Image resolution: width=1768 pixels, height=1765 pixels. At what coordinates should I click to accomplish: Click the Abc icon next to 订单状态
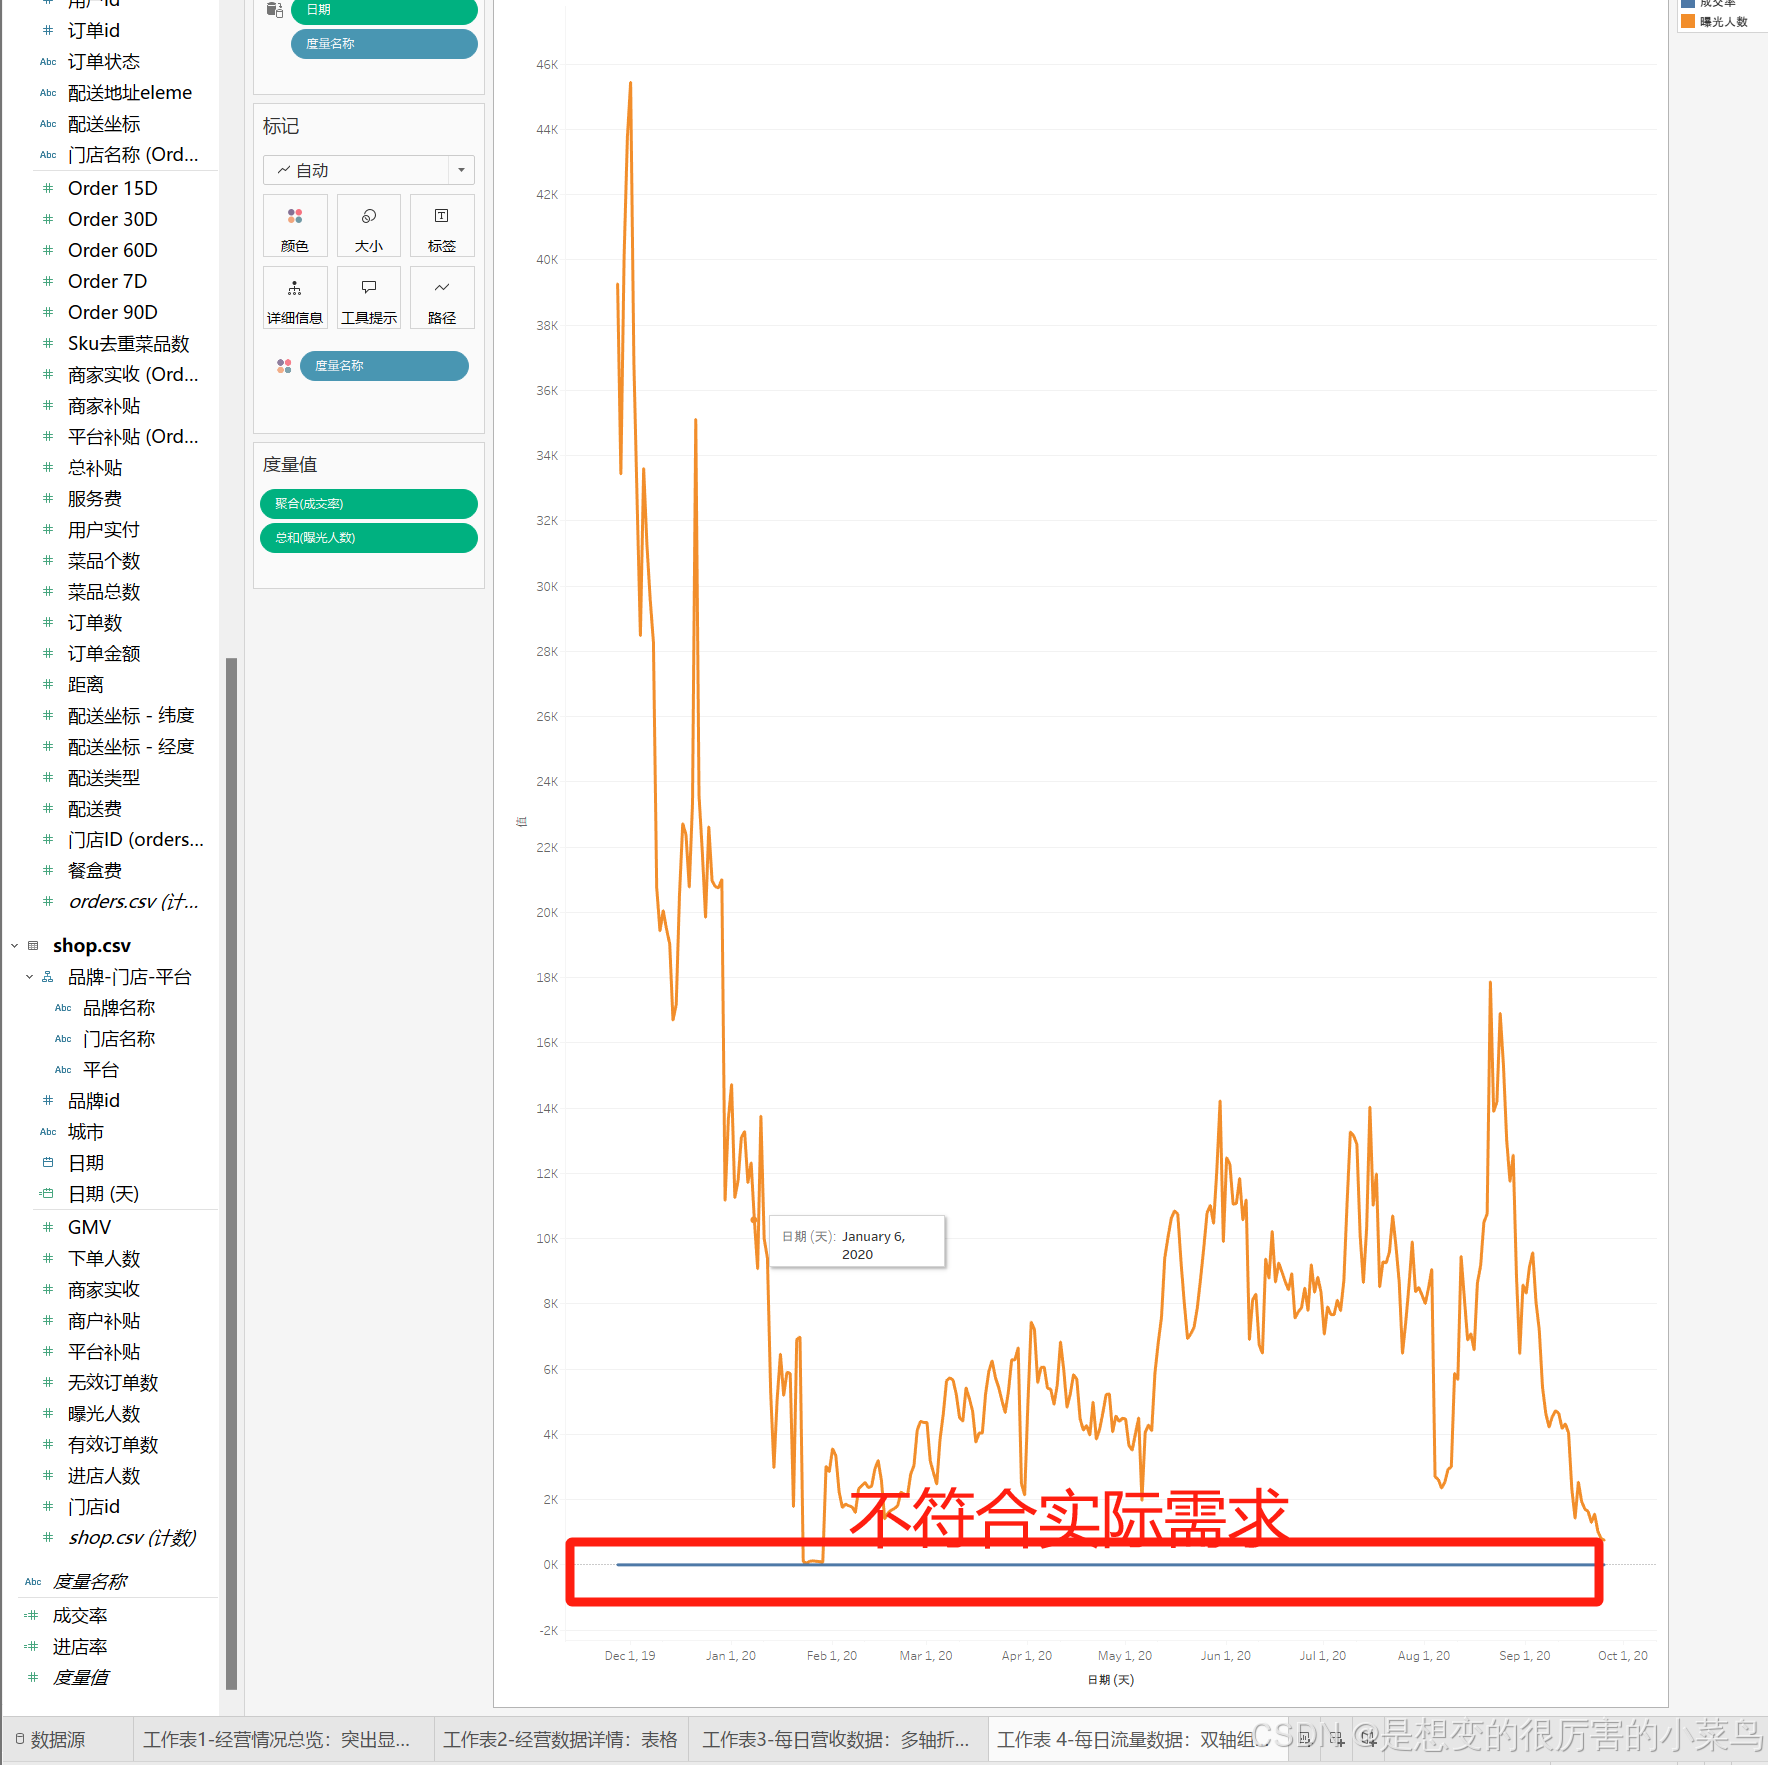pos(48,62)
